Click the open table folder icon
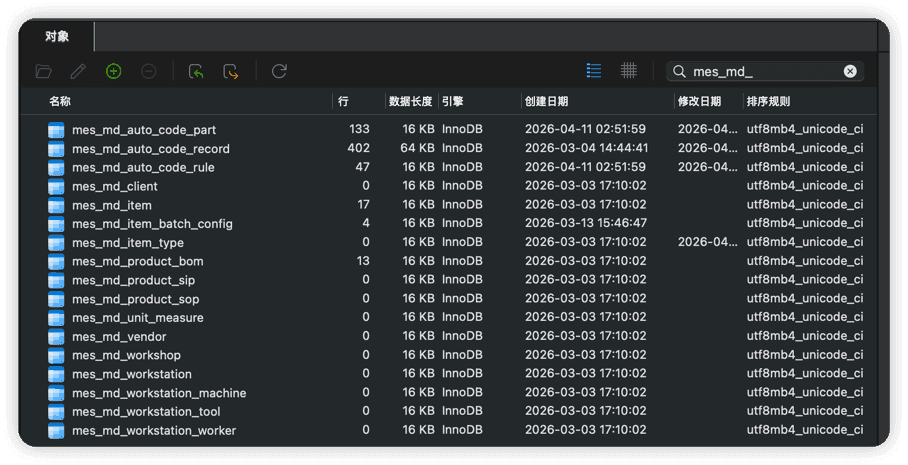The image size is (908, 465). click(x=43, y=71)
